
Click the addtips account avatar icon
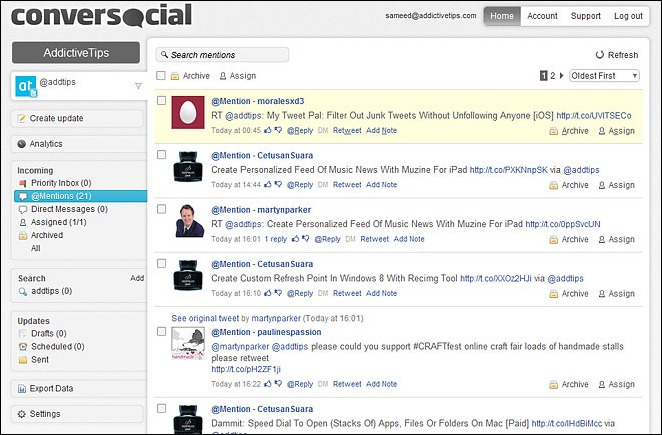click(26, 86)
